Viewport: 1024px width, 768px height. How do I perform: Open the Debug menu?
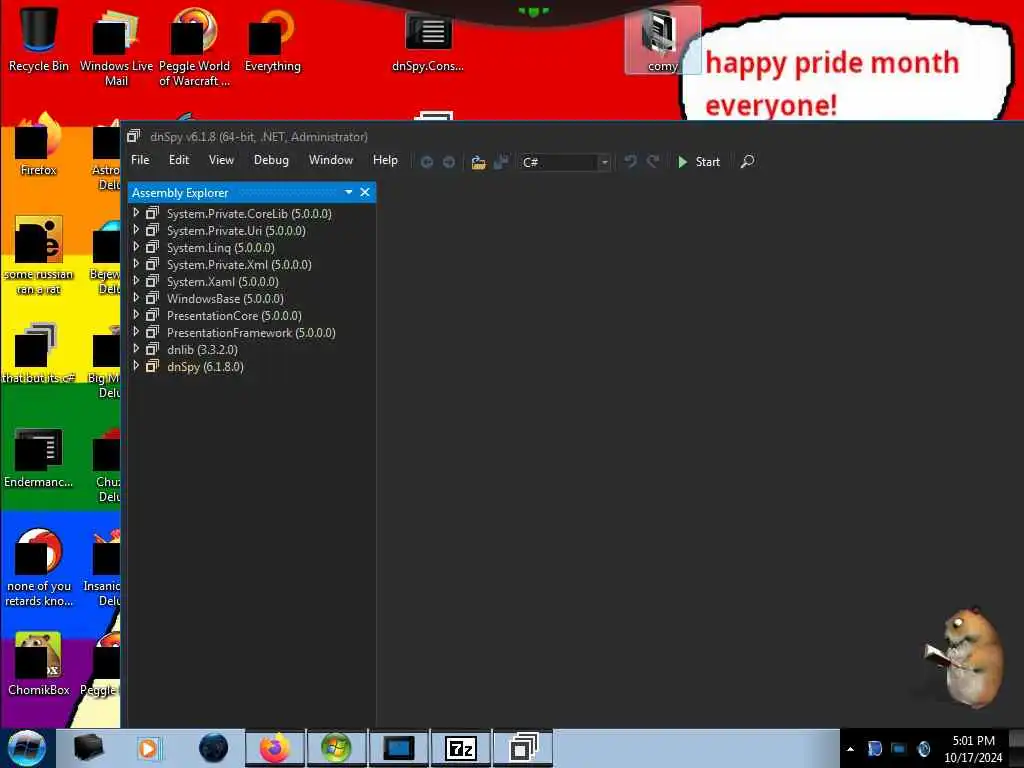point(271,160)
